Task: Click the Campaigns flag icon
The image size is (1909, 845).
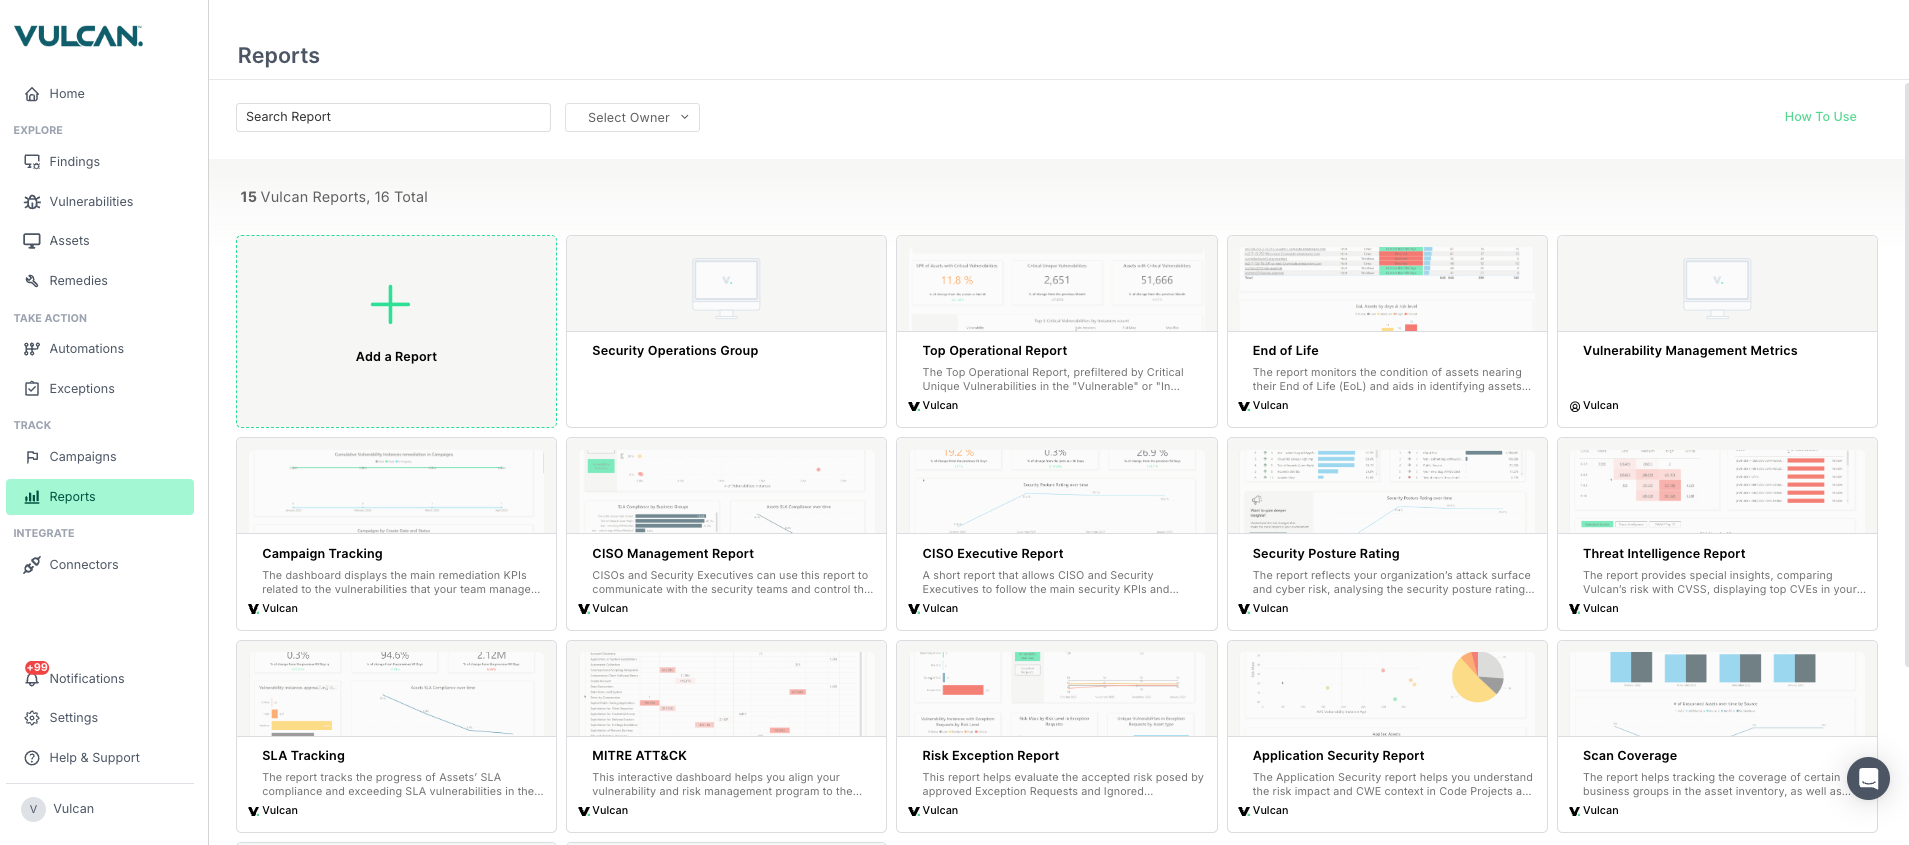Action: pyautogui.click(x=32, y=457)
